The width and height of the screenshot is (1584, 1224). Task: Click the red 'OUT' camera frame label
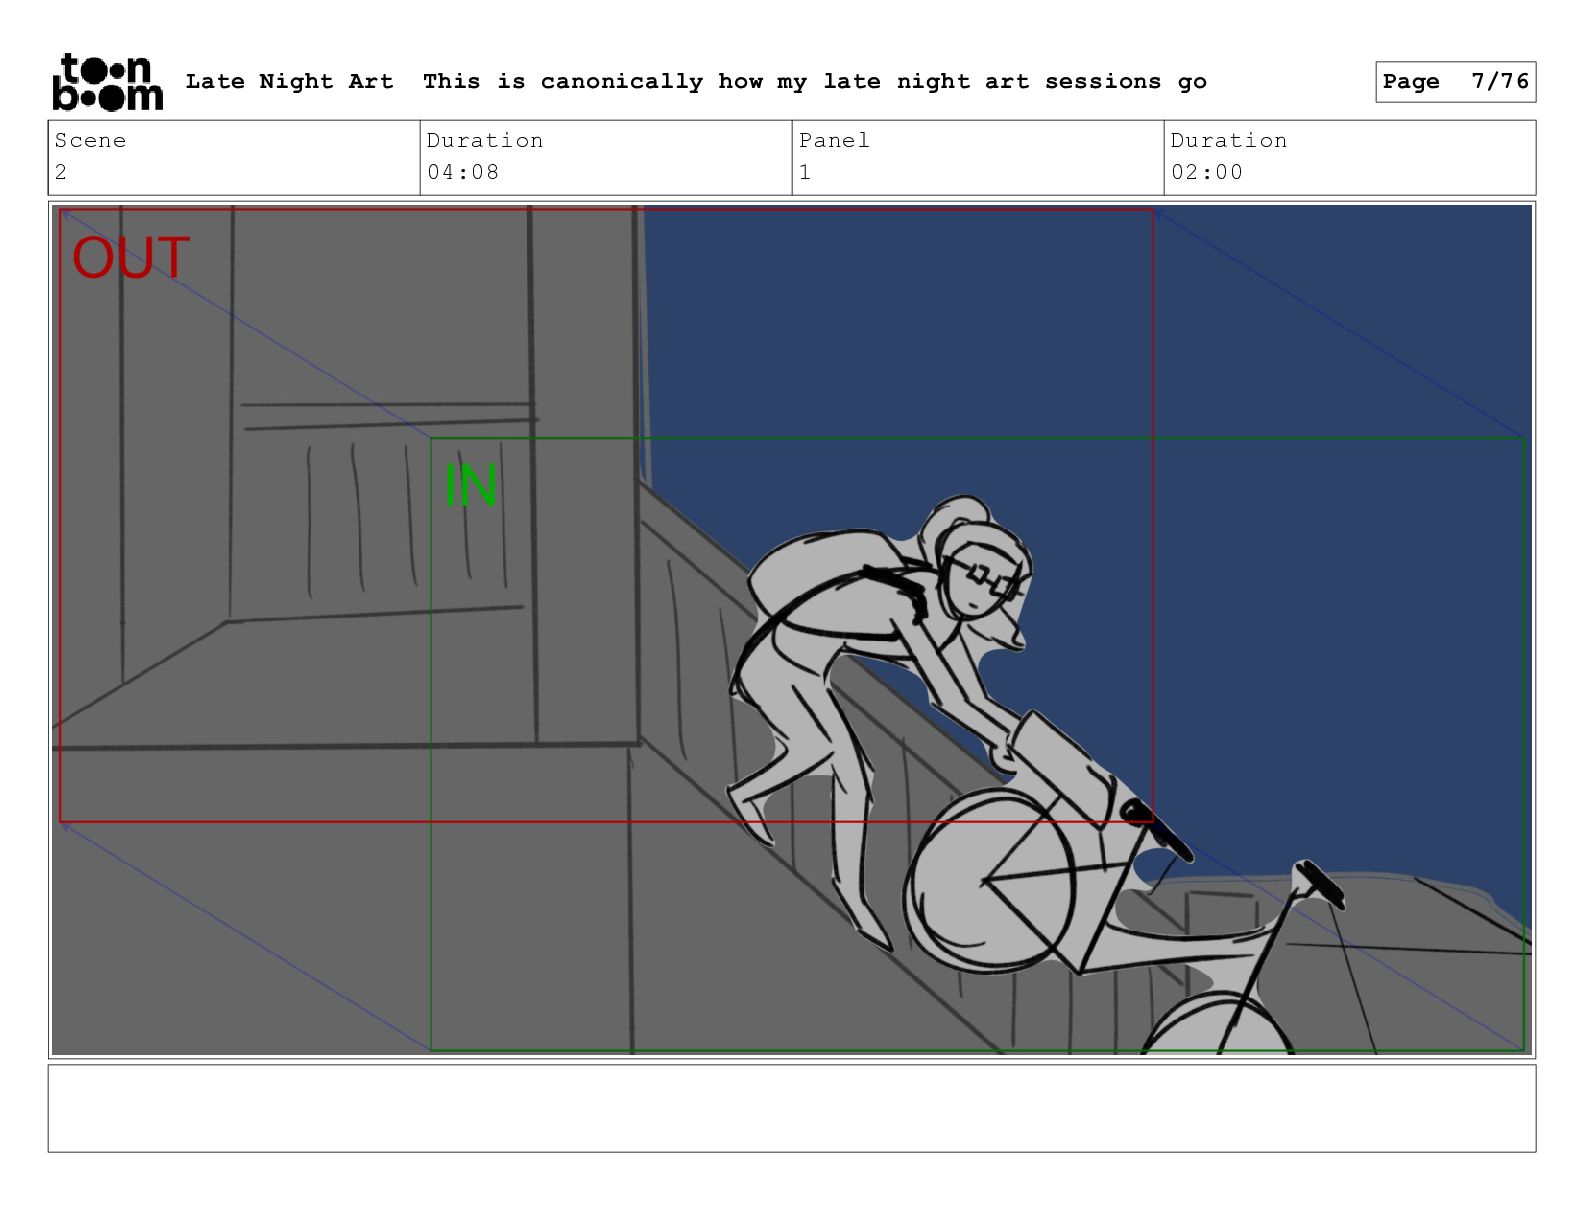[131, 258]
